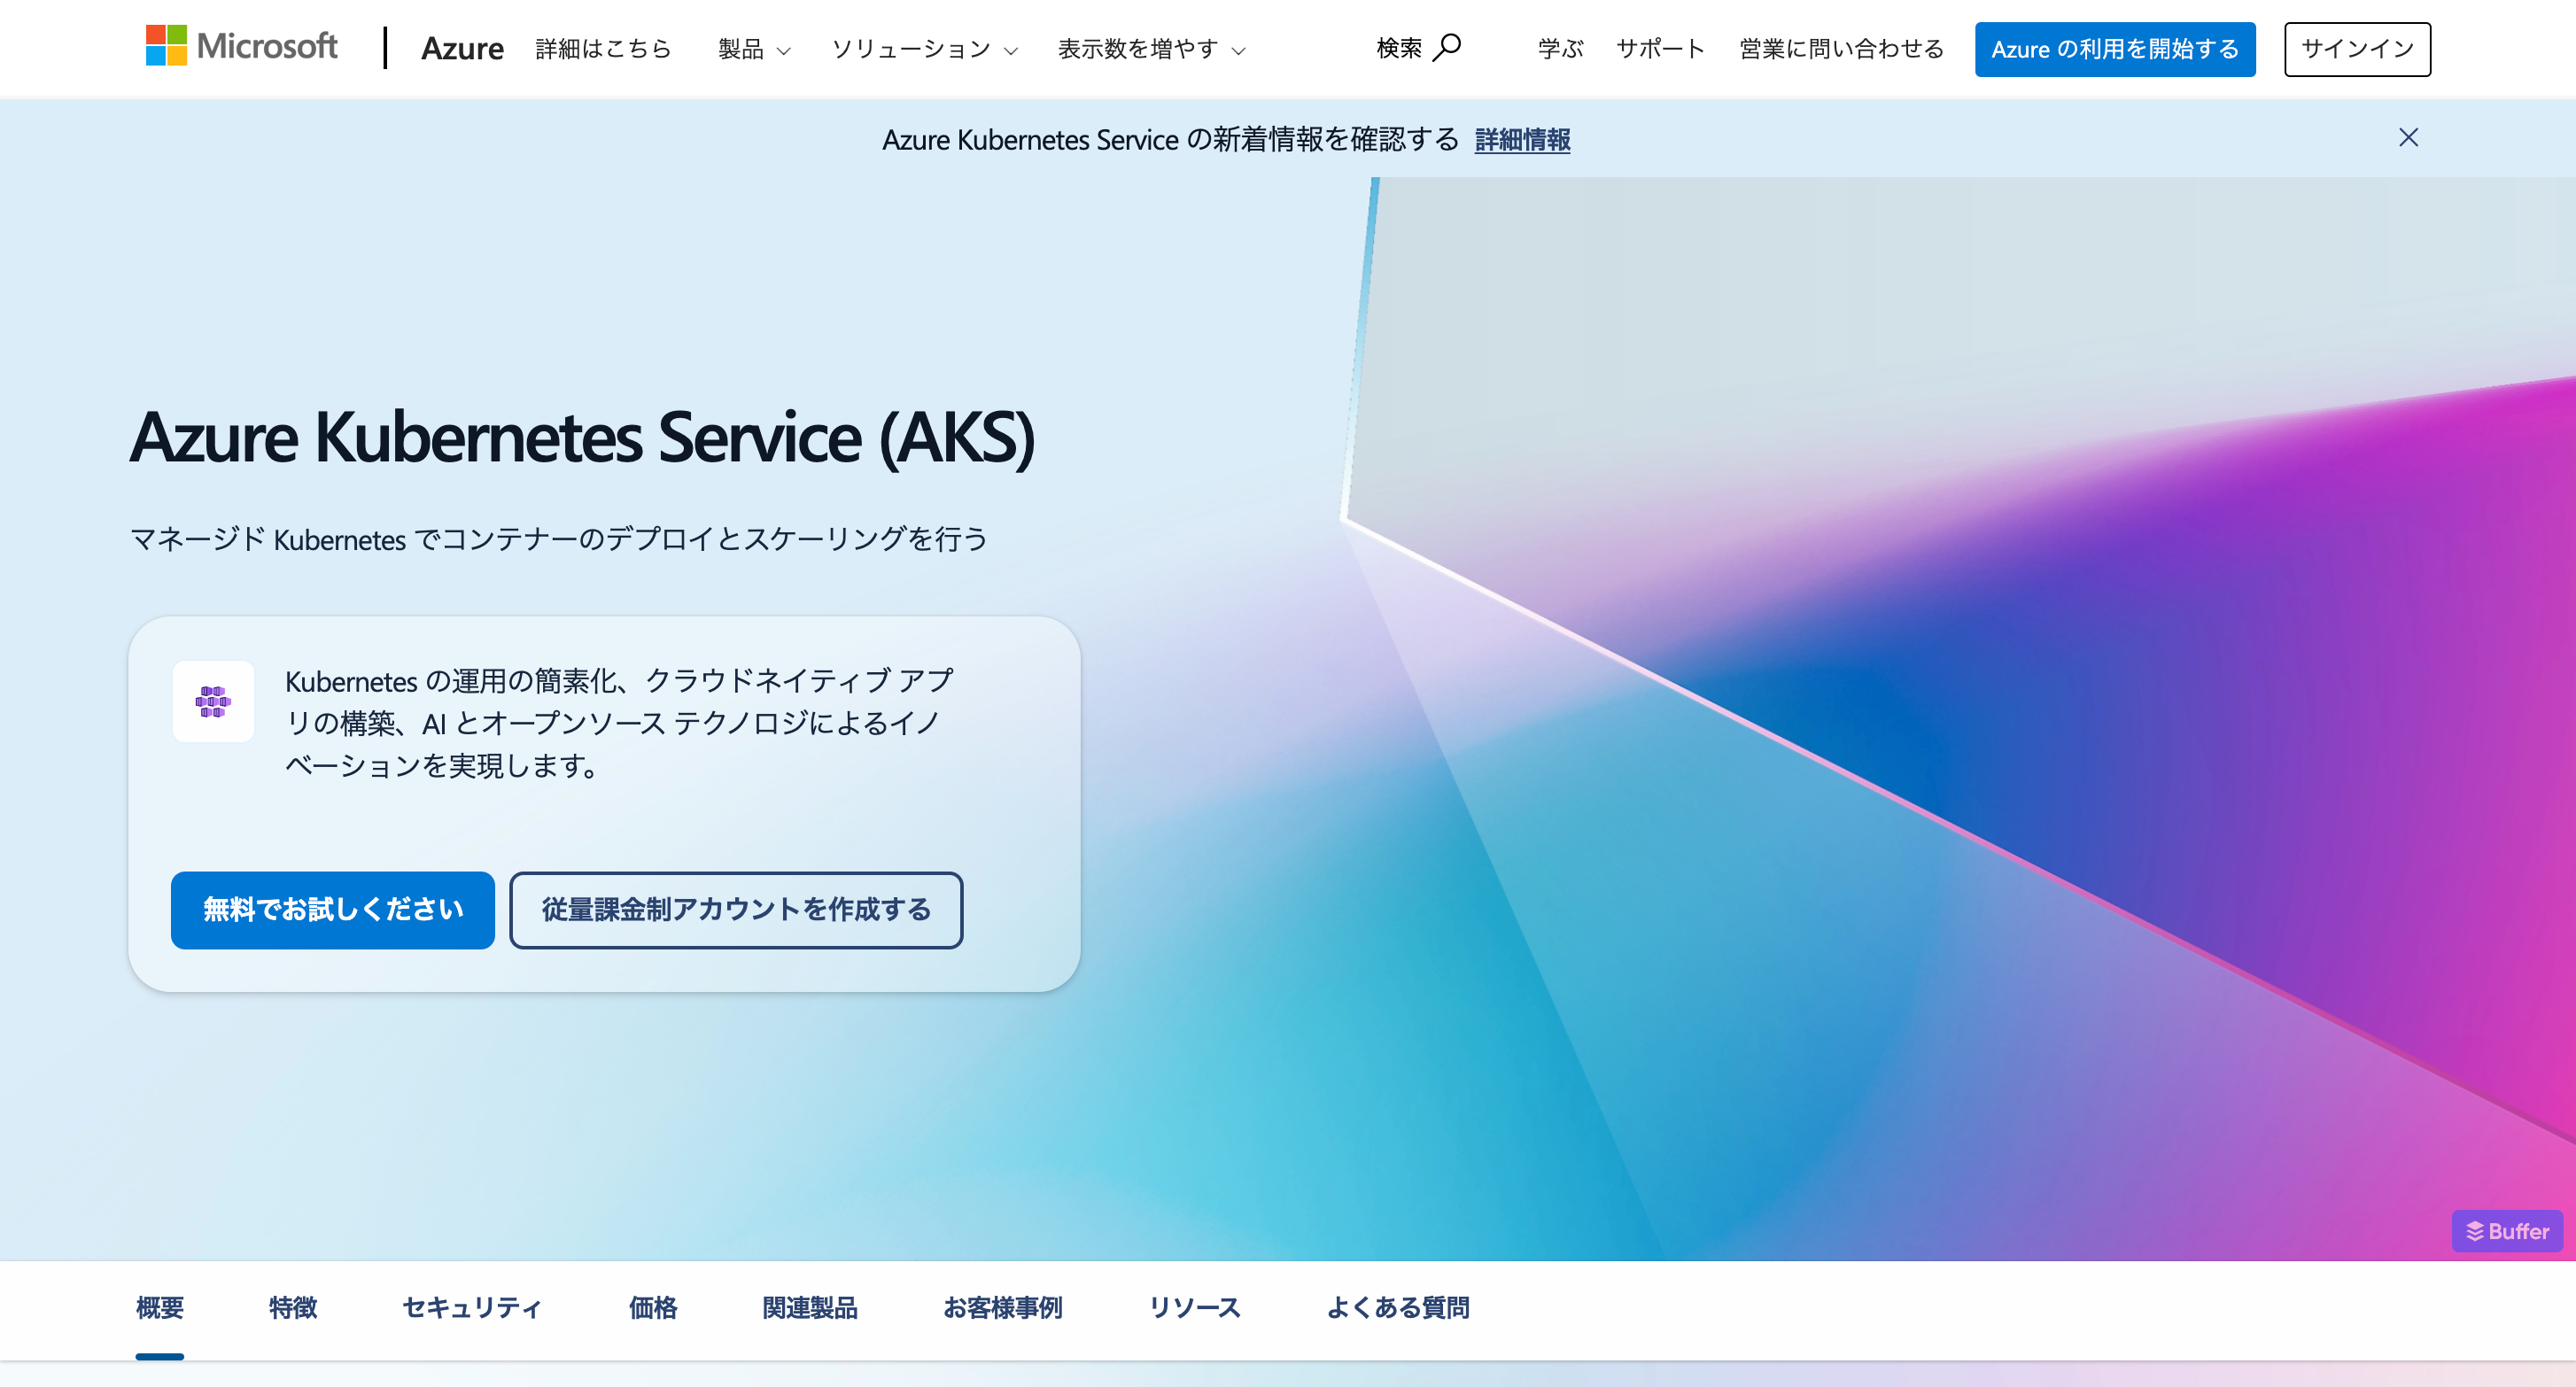This screenshot has width=2576, height=1387.
Task: Select the よくある質問 tab
Action: coord(1398,1307)
